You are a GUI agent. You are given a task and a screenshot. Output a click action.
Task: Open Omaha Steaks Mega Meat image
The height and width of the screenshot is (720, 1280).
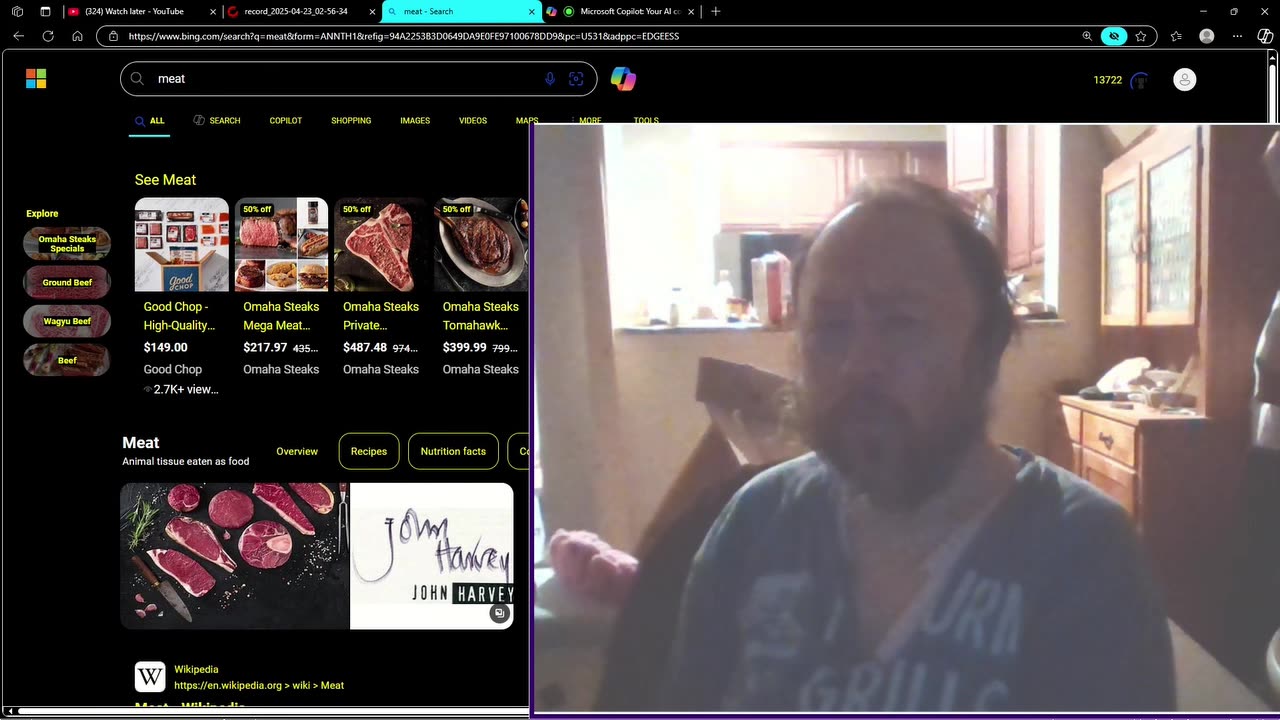pos(281,245)
